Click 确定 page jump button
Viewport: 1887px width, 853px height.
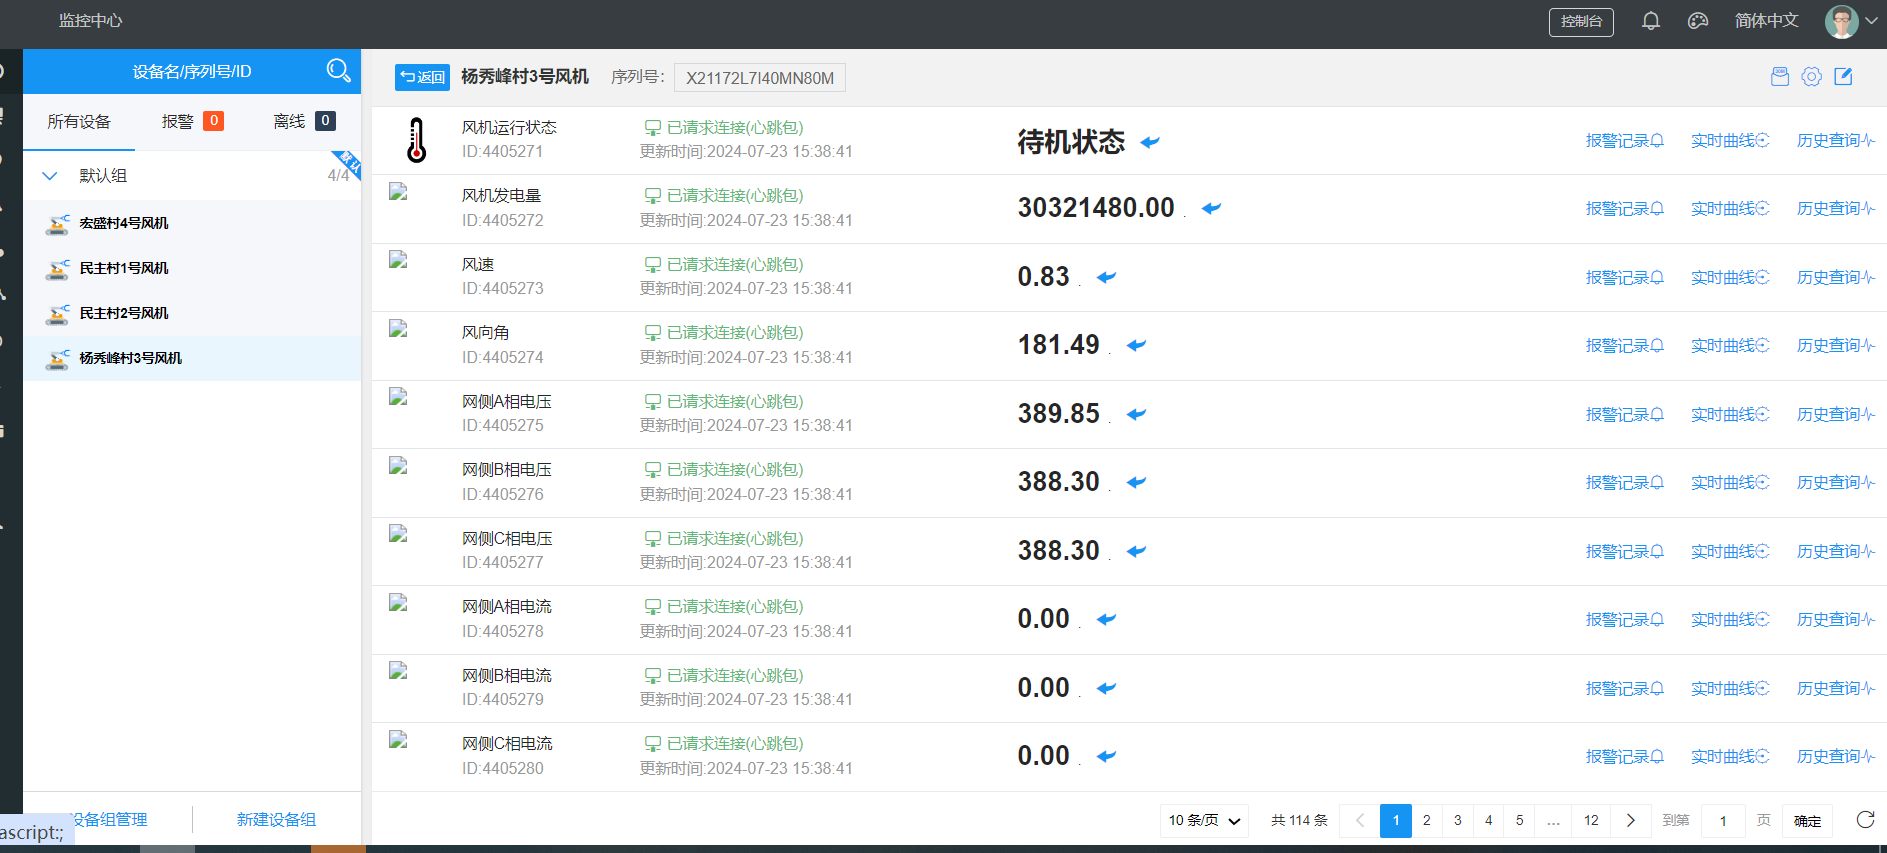1807,821
